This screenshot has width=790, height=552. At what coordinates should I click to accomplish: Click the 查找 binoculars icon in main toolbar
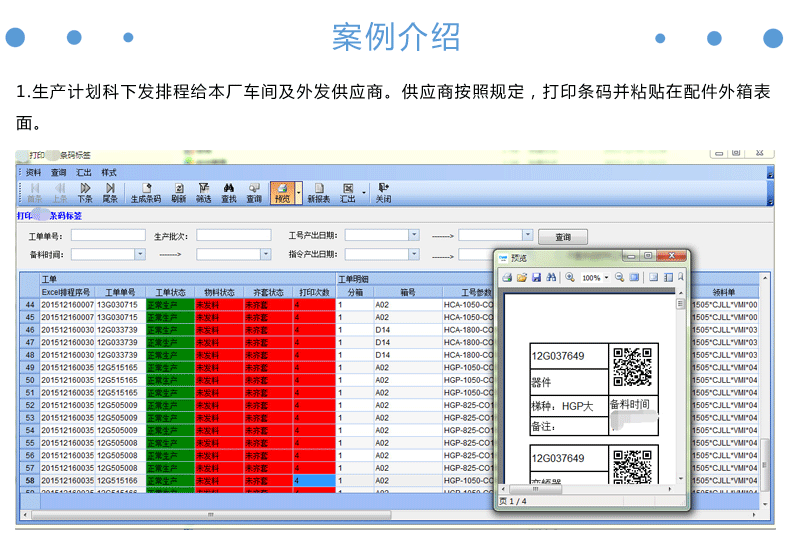tap(228, 191)
